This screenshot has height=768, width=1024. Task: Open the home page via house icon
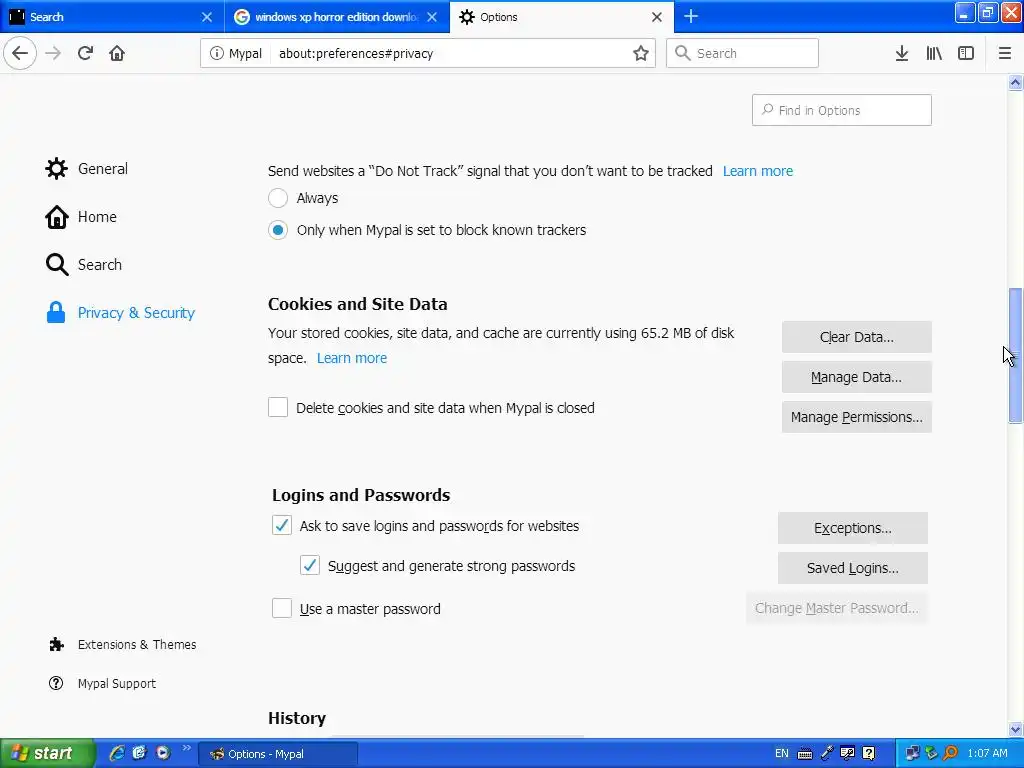tap(117, 53)
